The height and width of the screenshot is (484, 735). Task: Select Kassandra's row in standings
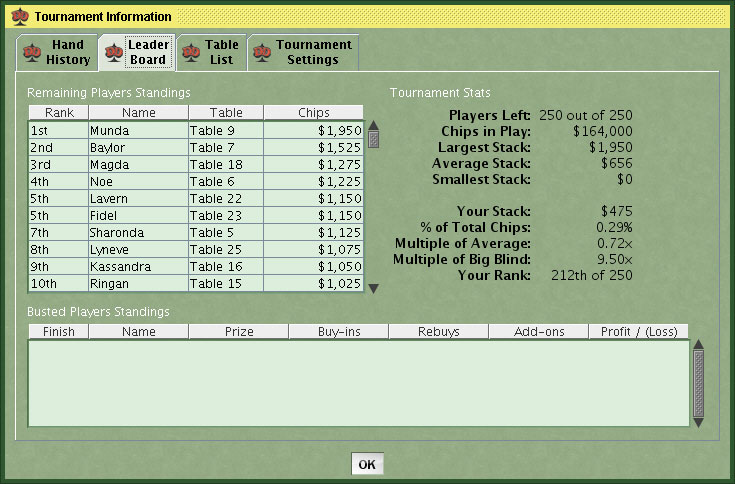click(x=138, y=267)
